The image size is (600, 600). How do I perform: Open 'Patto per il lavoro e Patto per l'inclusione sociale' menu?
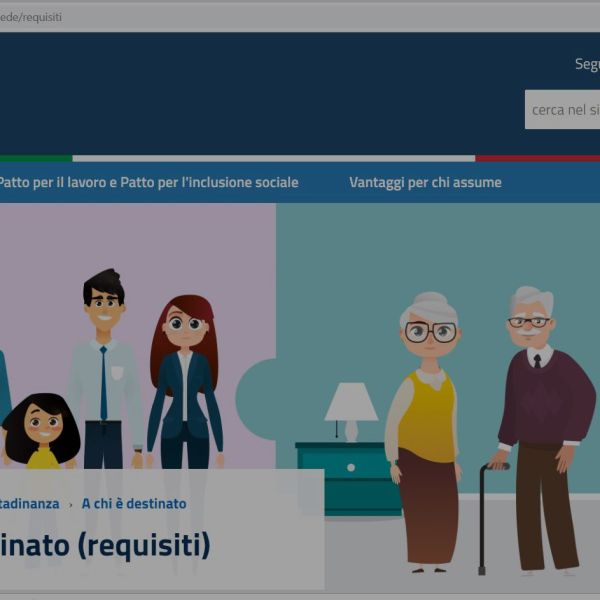click(148, 183)
